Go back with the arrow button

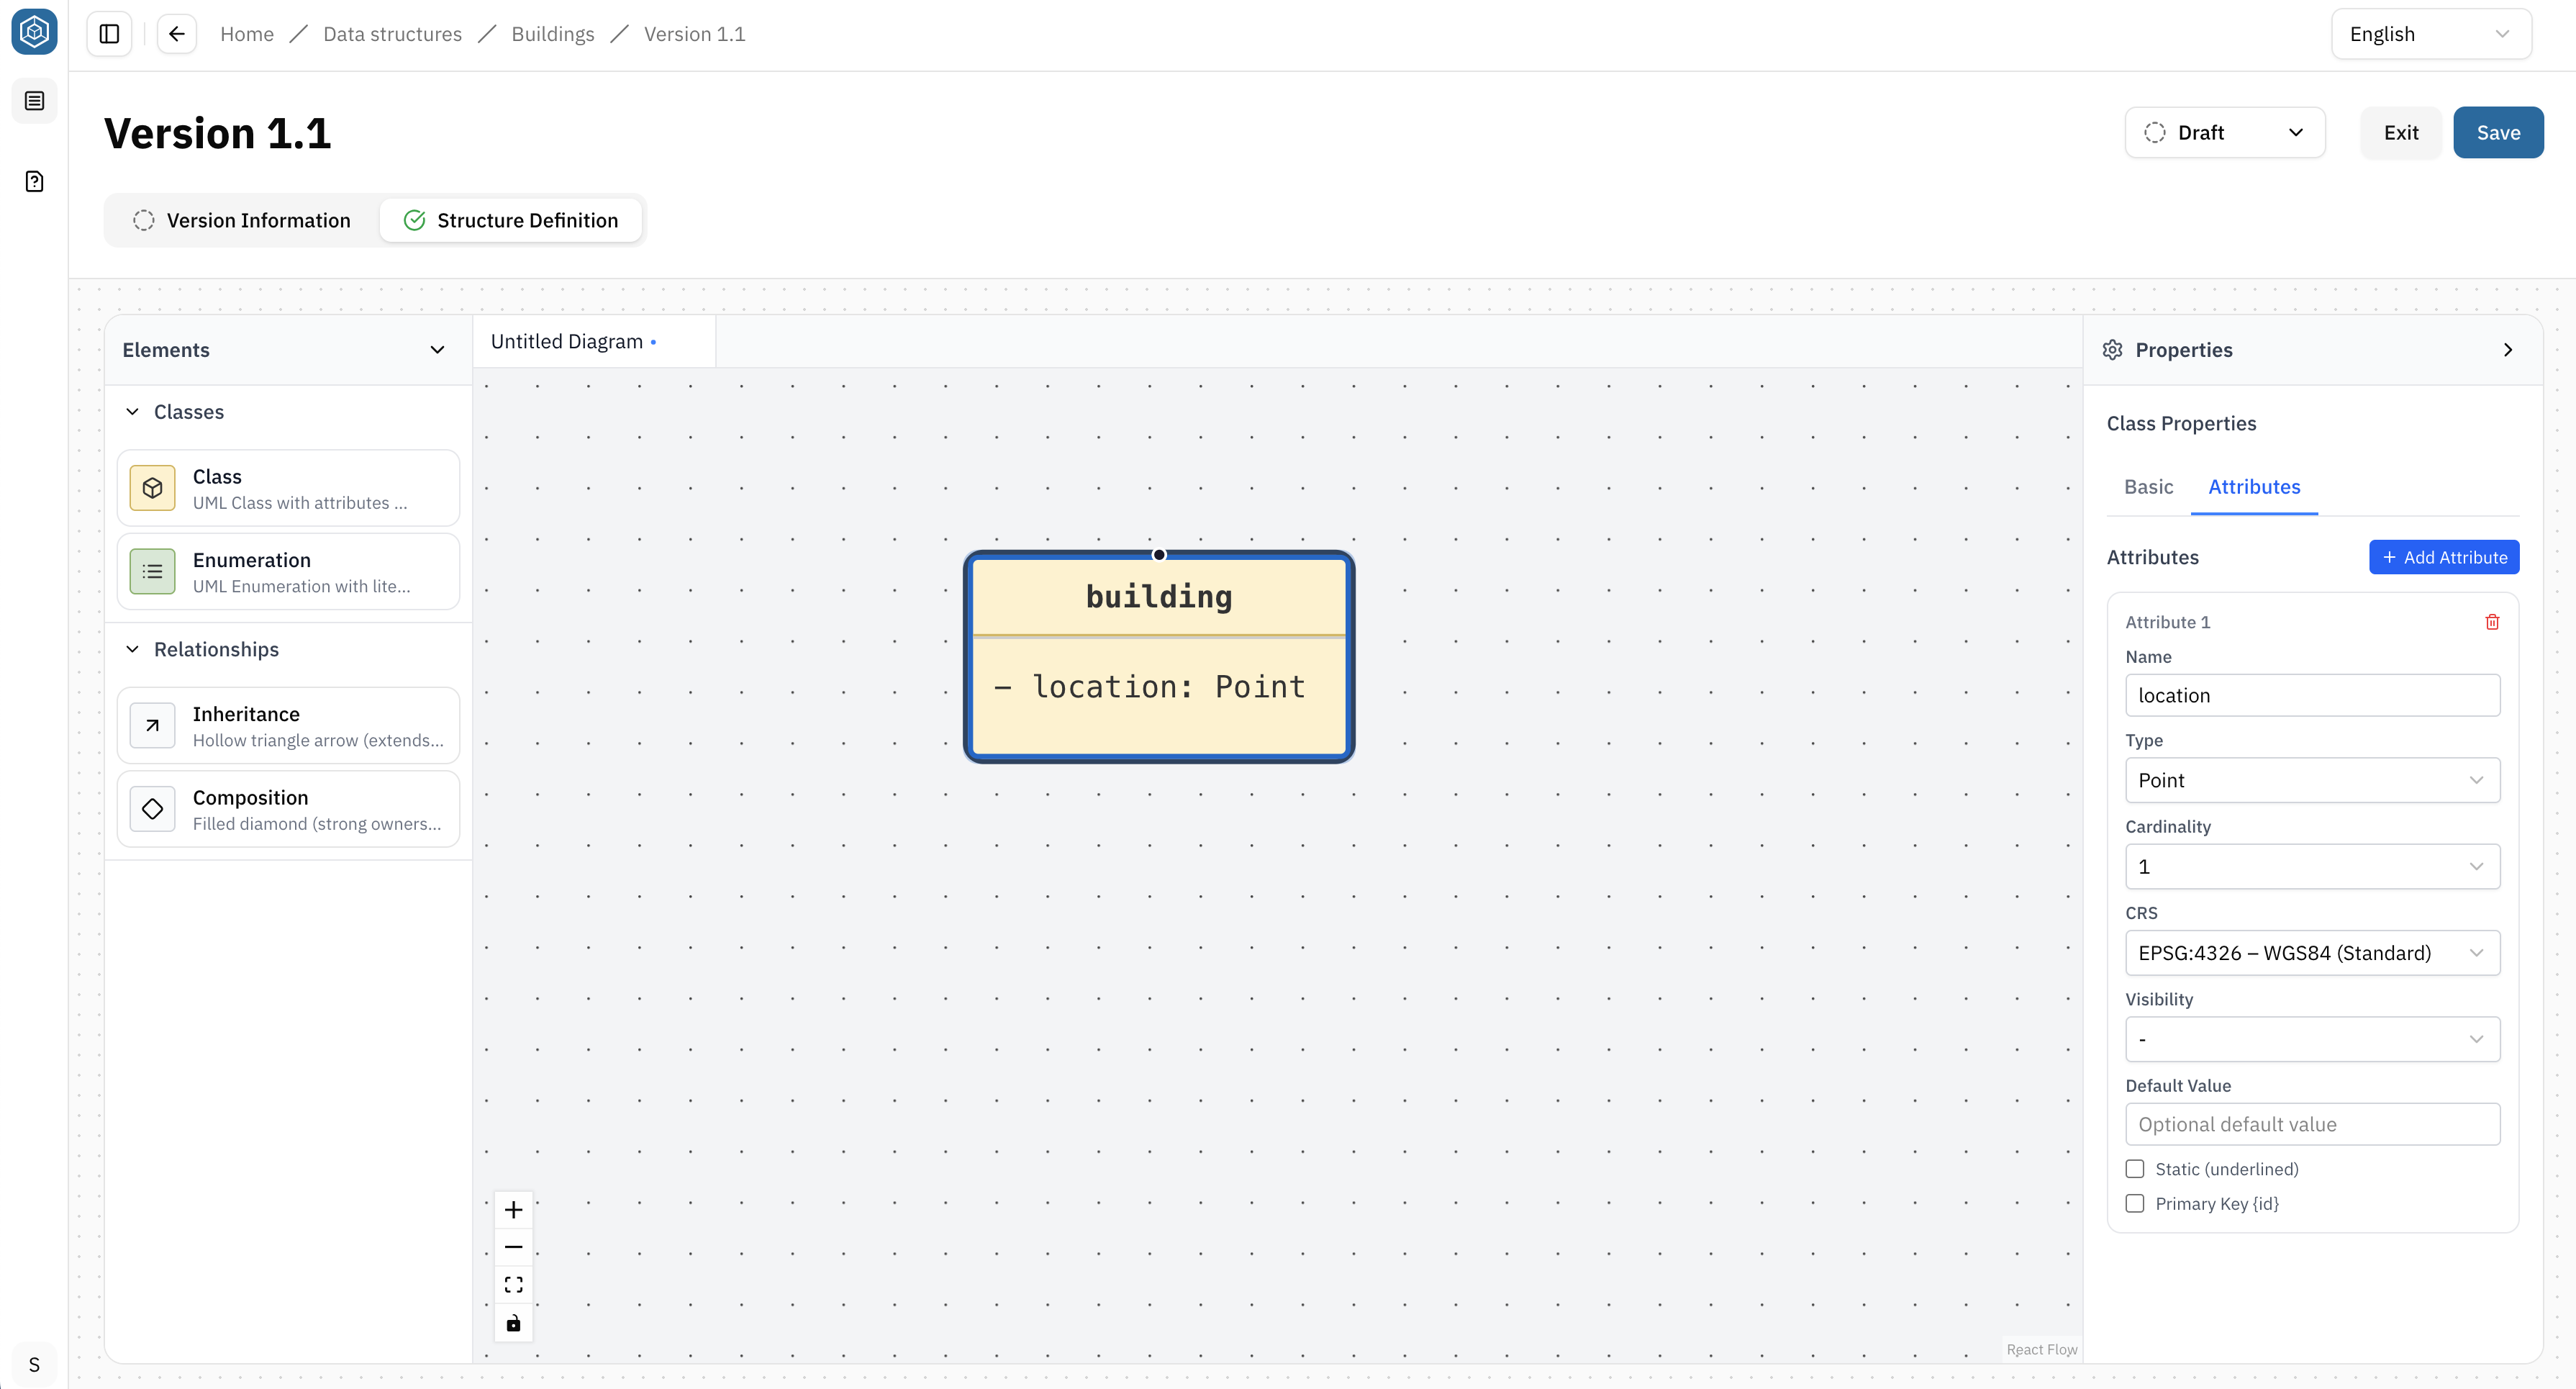pyautogui.click(x=177, y=34)
